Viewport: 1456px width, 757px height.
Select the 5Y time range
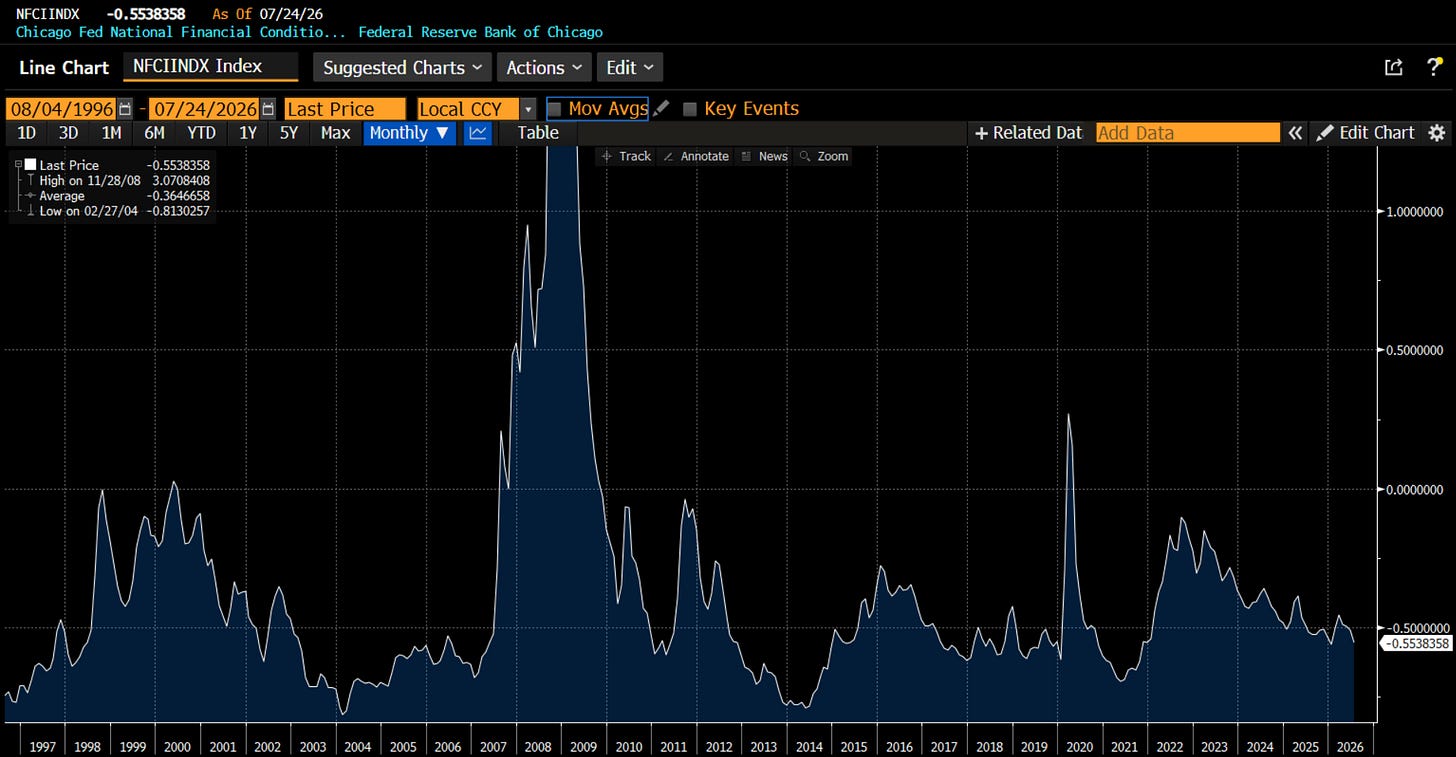pyautogui.click(x=289, y=133)
